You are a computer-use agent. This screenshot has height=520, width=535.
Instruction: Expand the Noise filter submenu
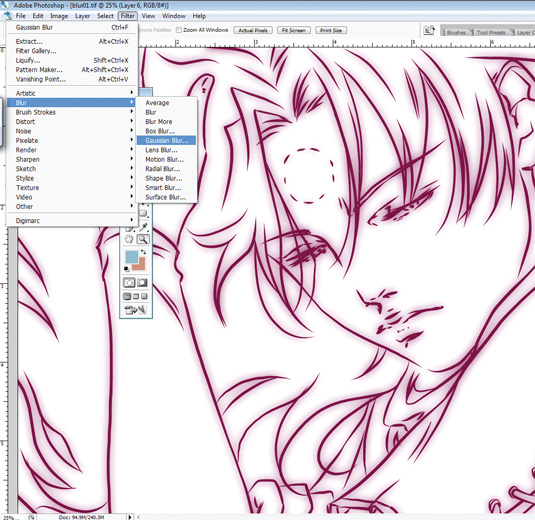click(72, 131)
